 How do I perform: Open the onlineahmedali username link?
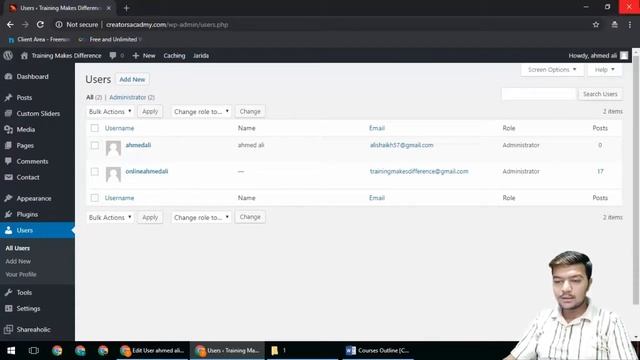coord(147,171)
